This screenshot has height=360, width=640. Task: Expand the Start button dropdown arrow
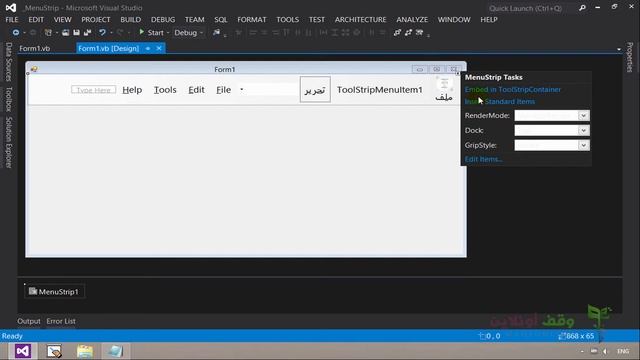click(x=168, y=33)
